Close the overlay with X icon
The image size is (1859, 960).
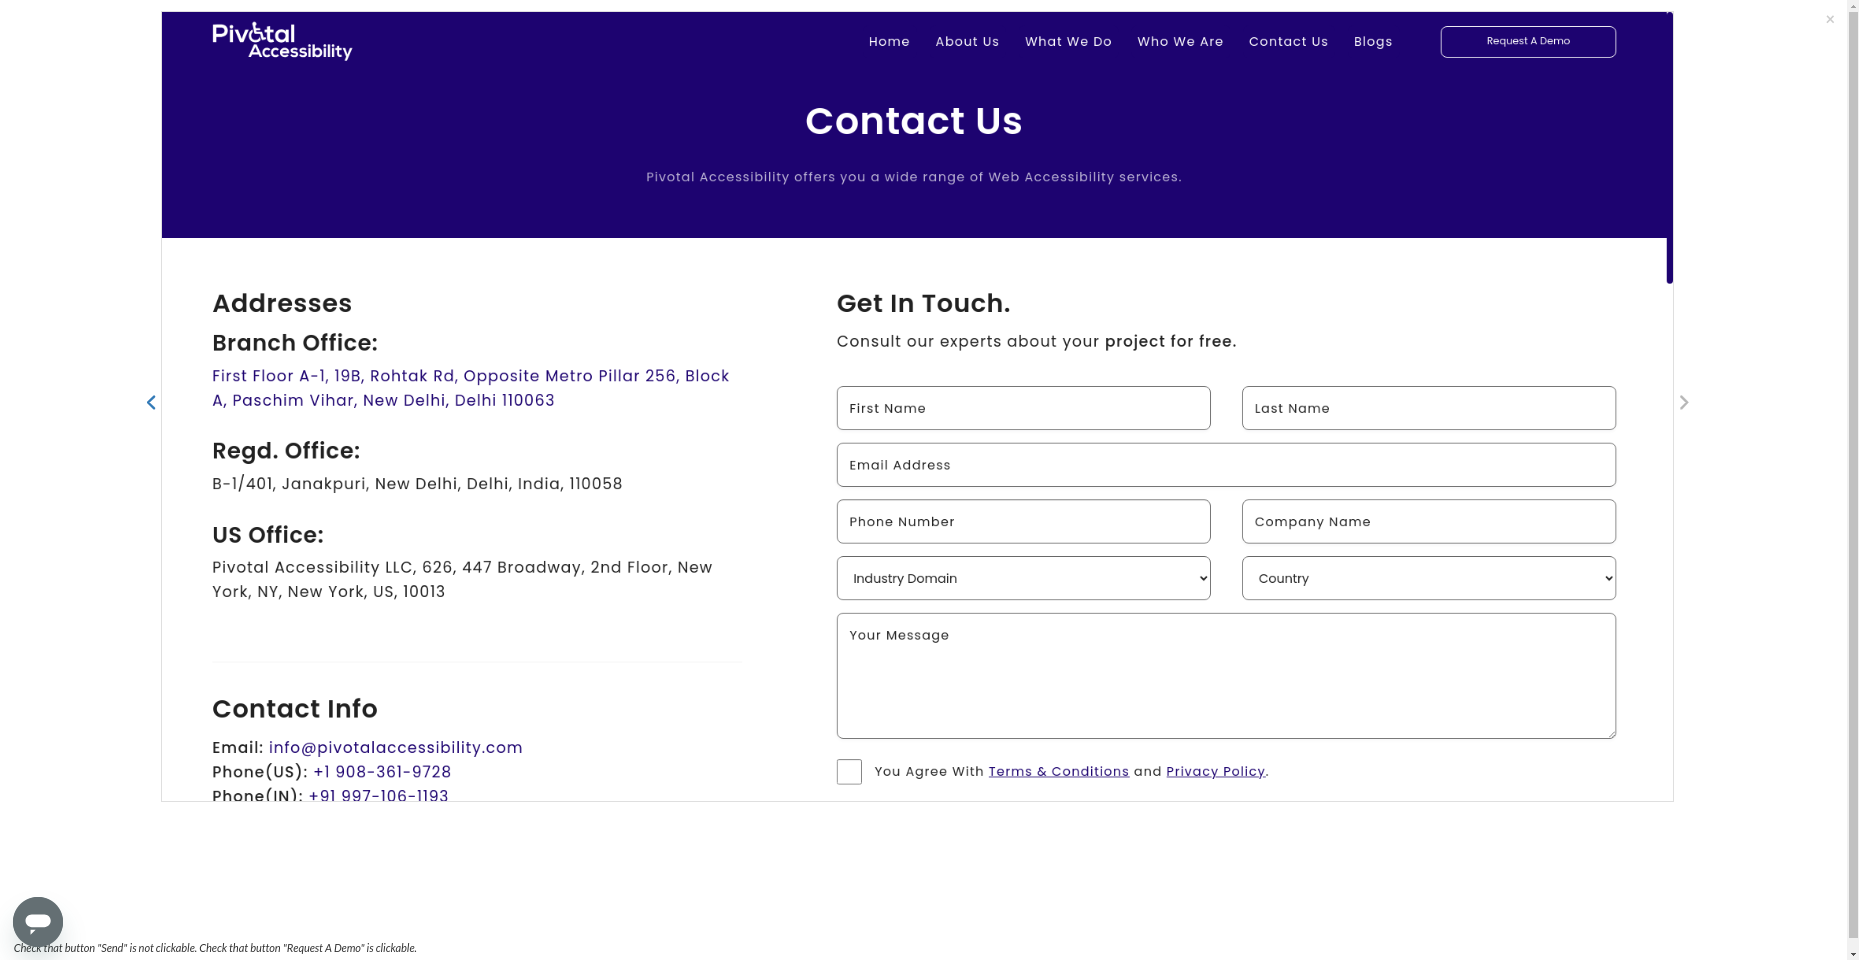click(x=1830, y=20)
